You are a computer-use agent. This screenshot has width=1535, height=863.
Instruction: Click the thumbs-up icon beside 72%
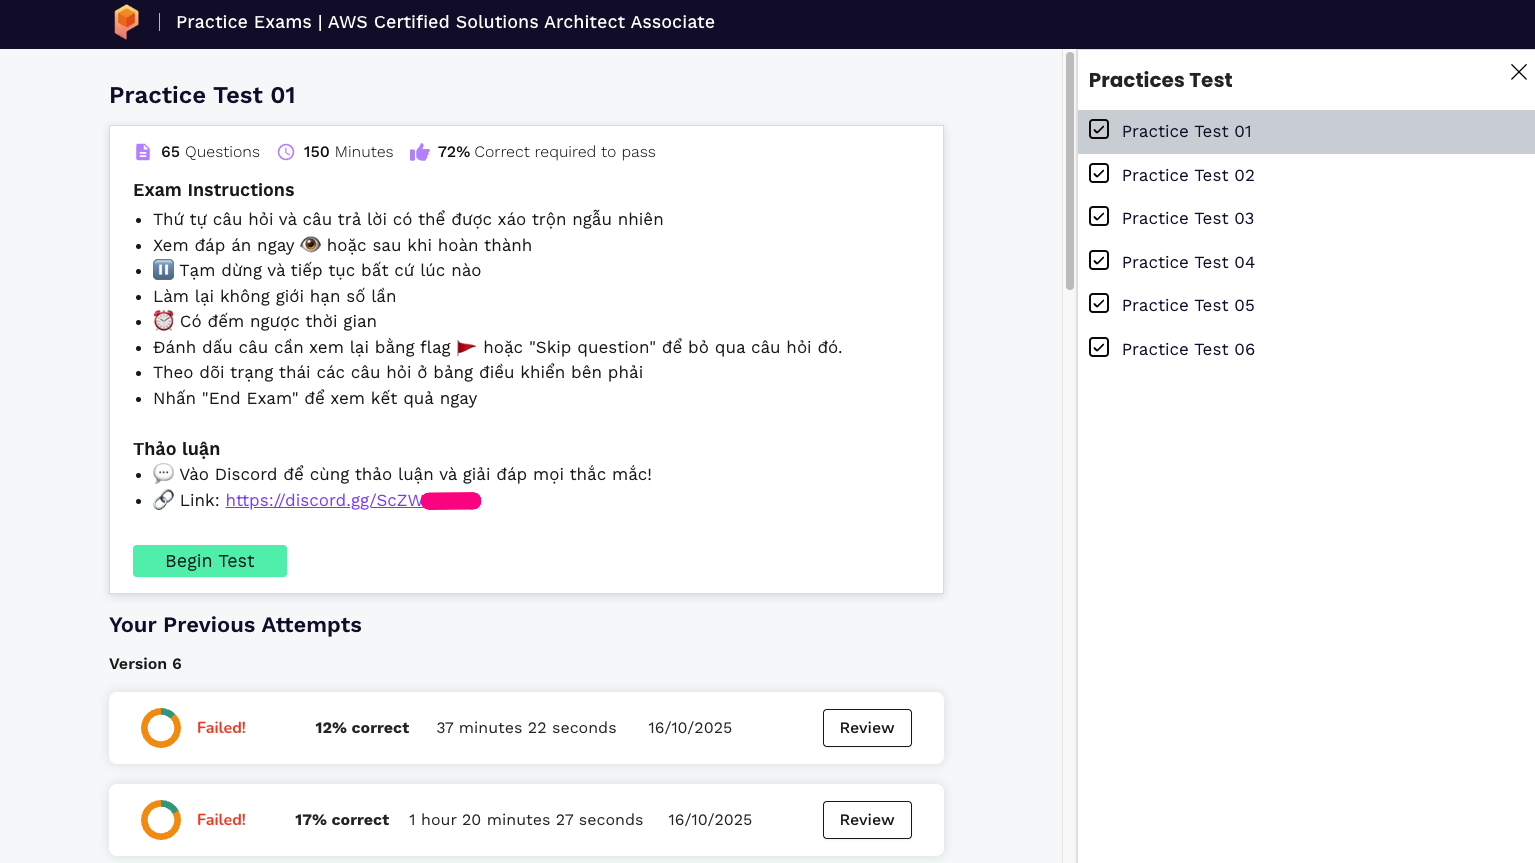coord(420,152)
